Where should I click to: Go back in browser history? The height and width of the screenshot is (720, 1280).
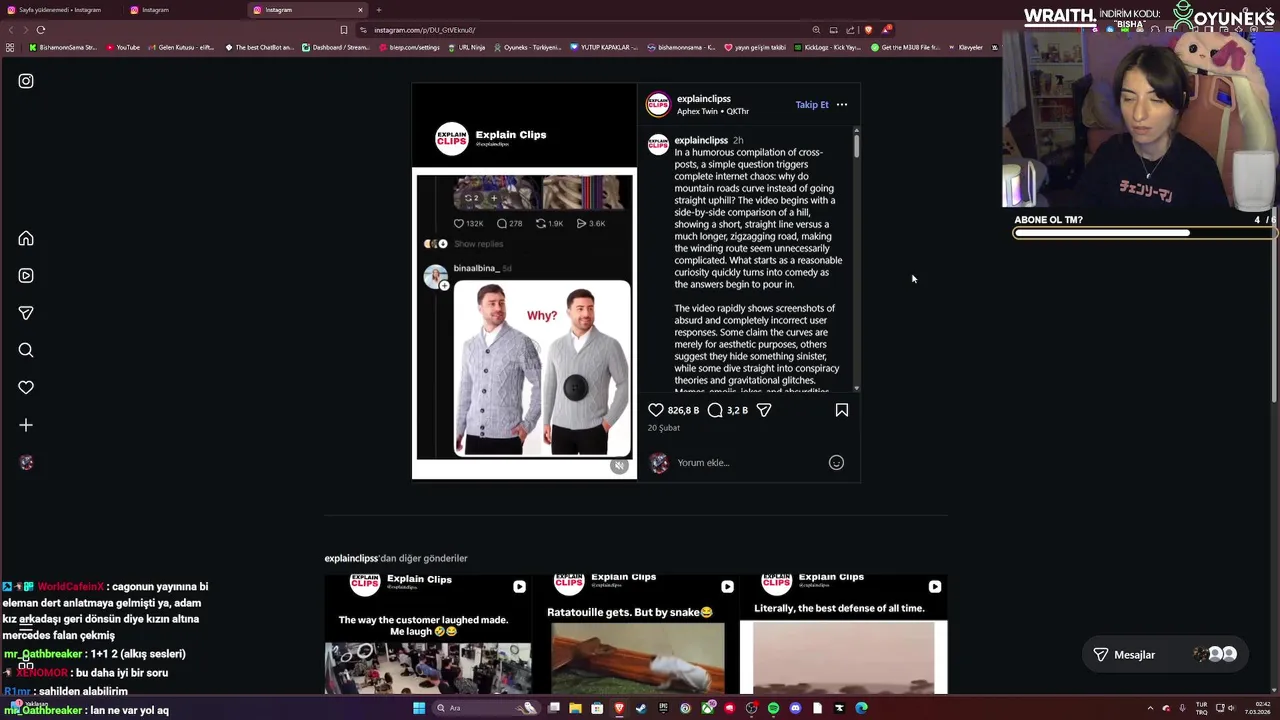point(11,30)
